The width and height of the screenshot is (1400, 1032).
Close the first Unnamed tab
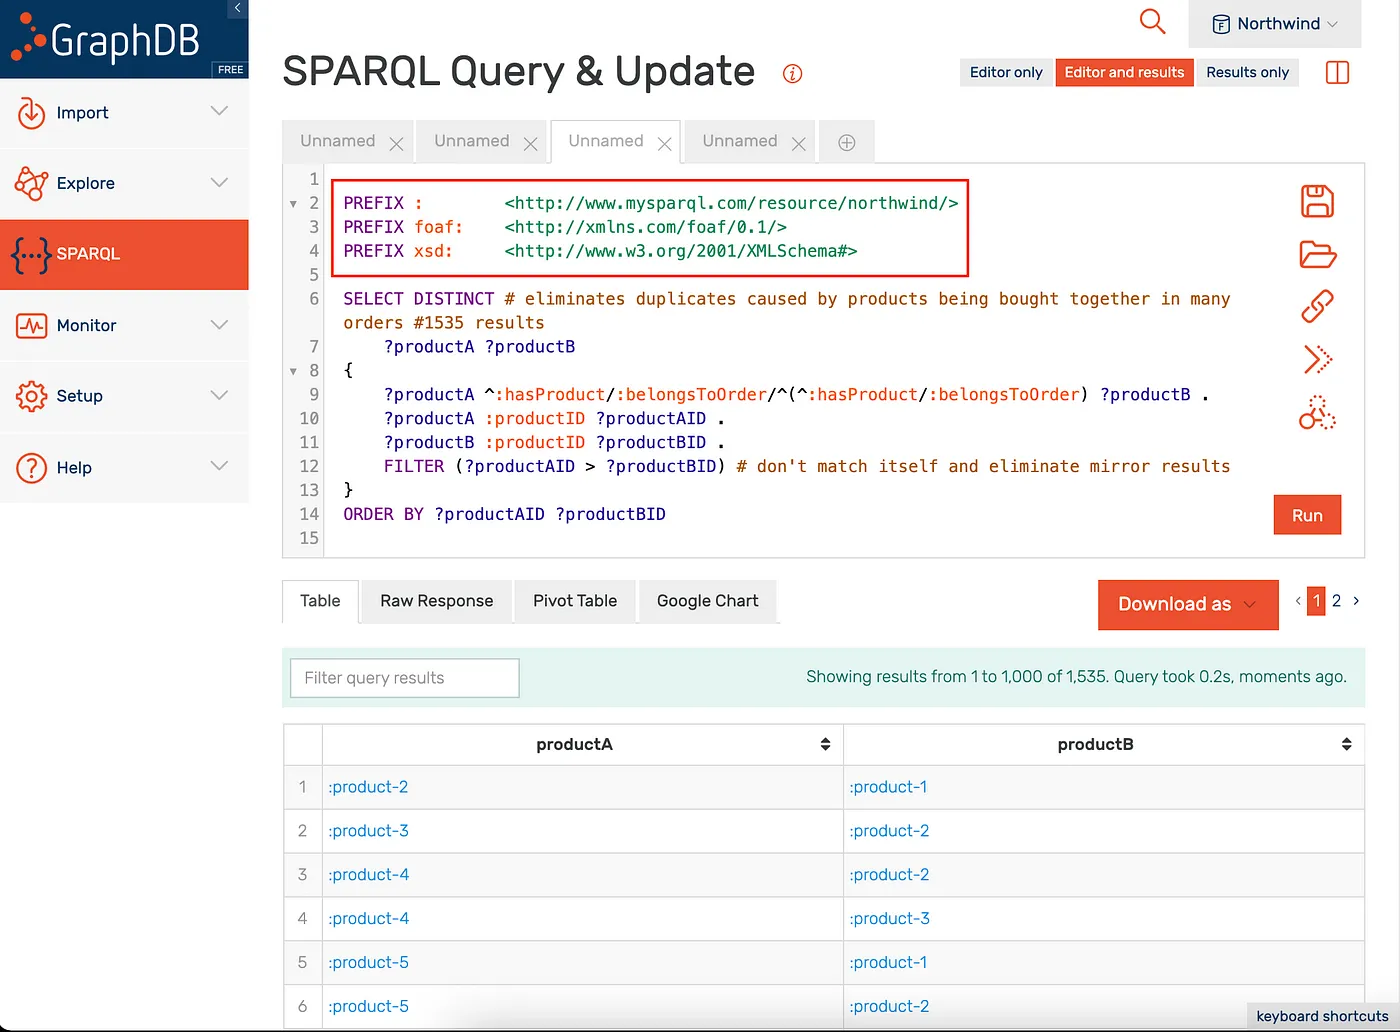(396, 144)
